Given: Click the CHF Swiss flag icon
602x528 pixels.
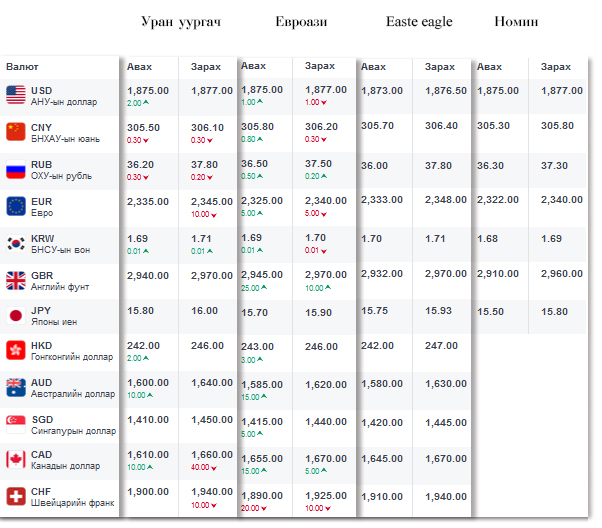Looking at the screenshot, I should pos(16,497).
